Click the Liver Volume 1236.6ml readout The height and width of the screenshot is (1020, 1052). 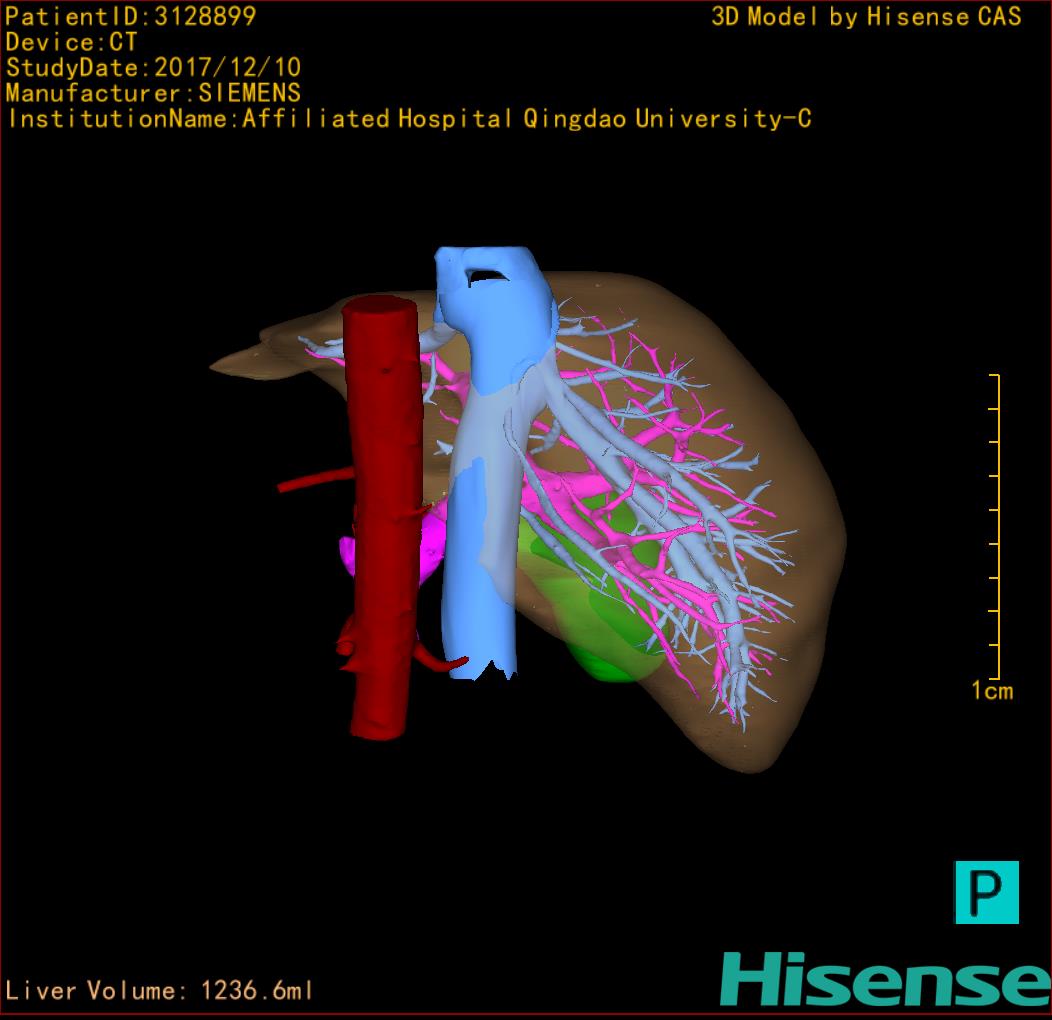[x=159, y=991]
